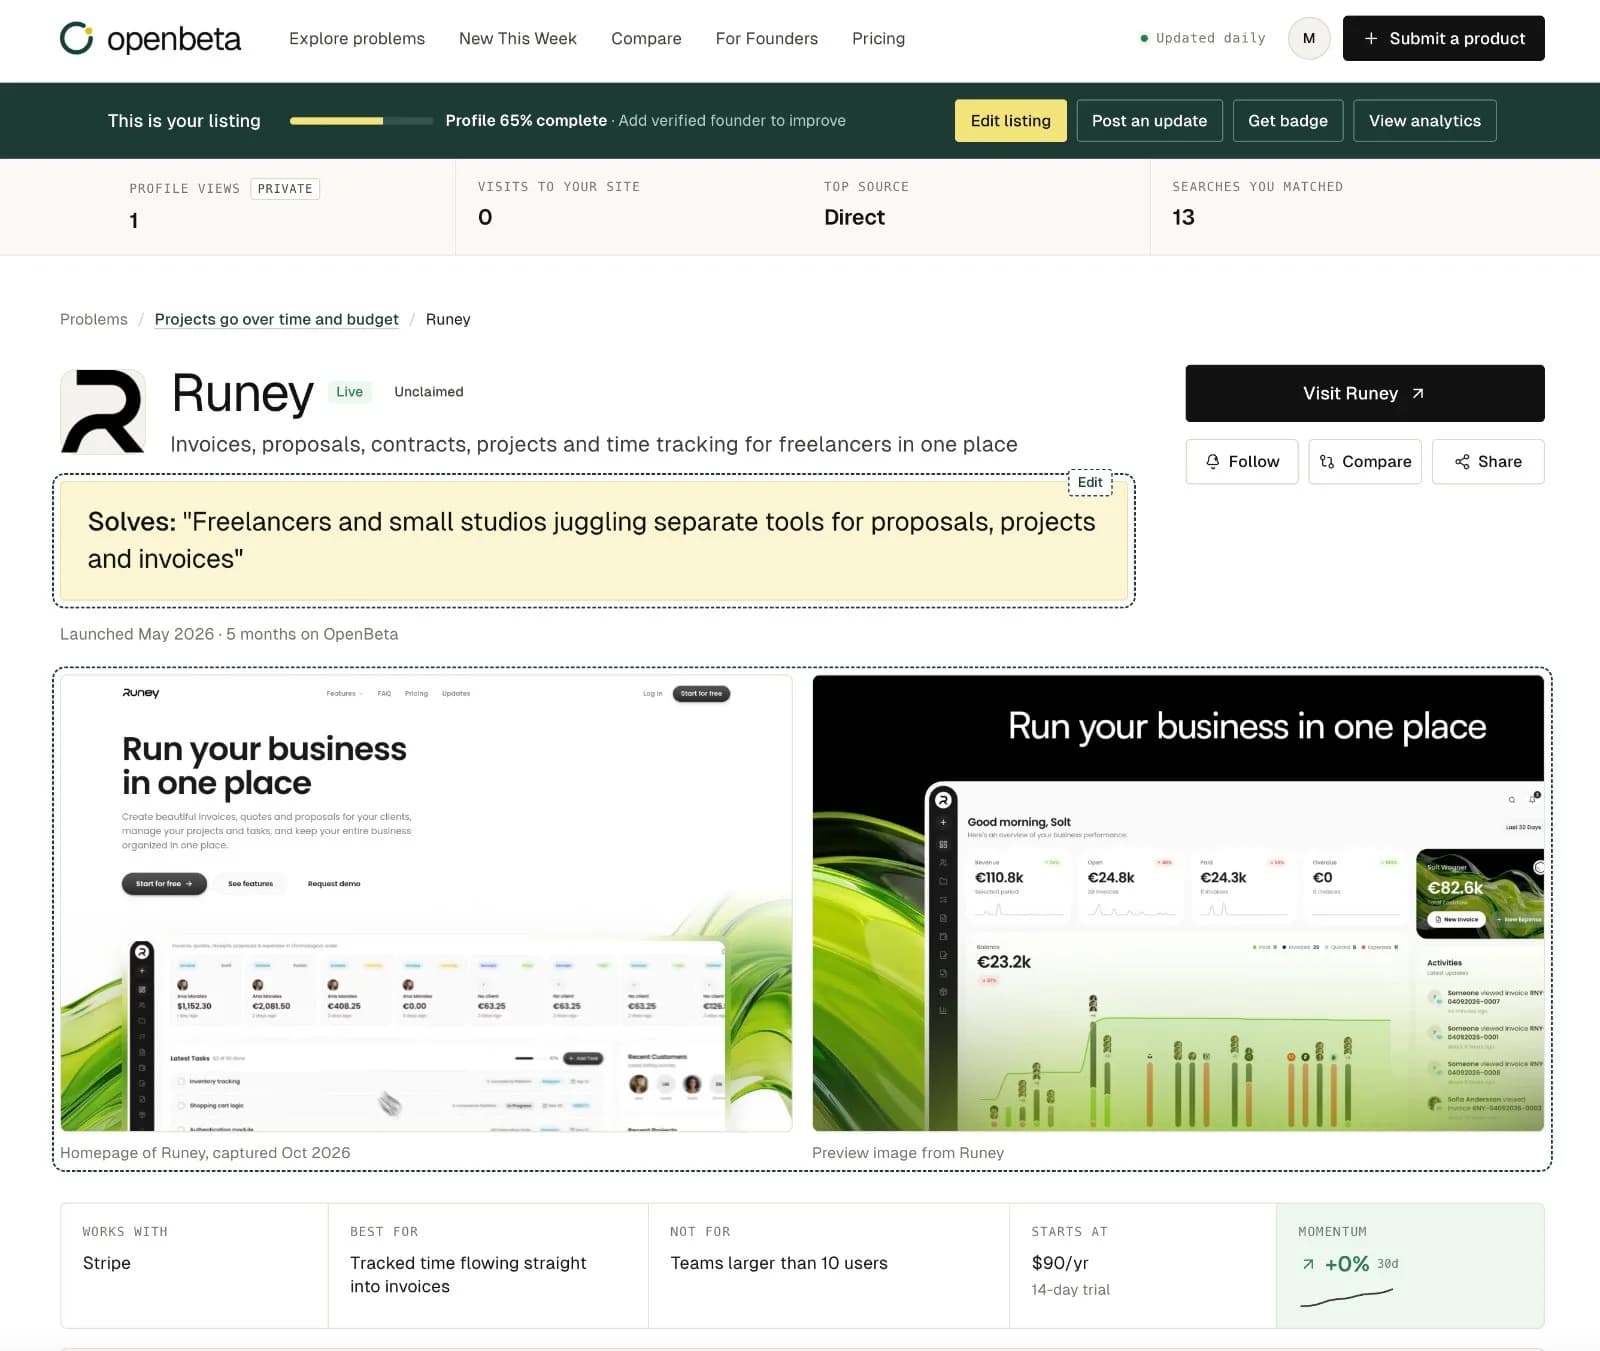Screen dimensions: 1600x1351
Task: Click 'Teams larger than 10 users' text
Action: [x=779, y=1263]
